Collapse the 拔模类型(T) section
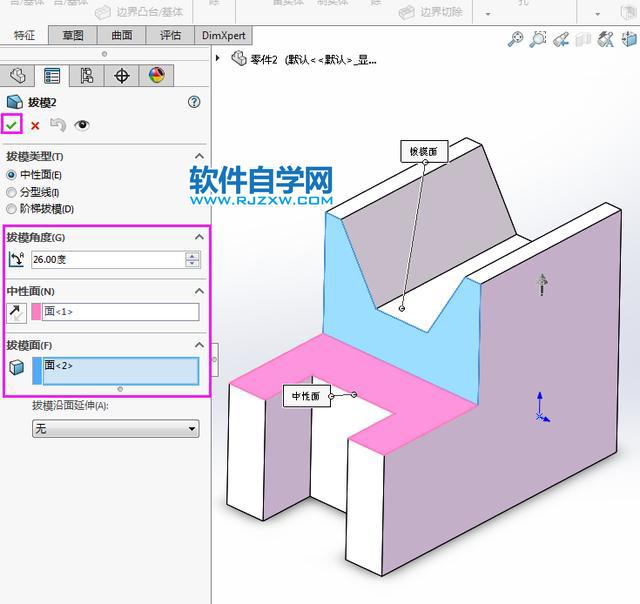 tap(199, 156)
